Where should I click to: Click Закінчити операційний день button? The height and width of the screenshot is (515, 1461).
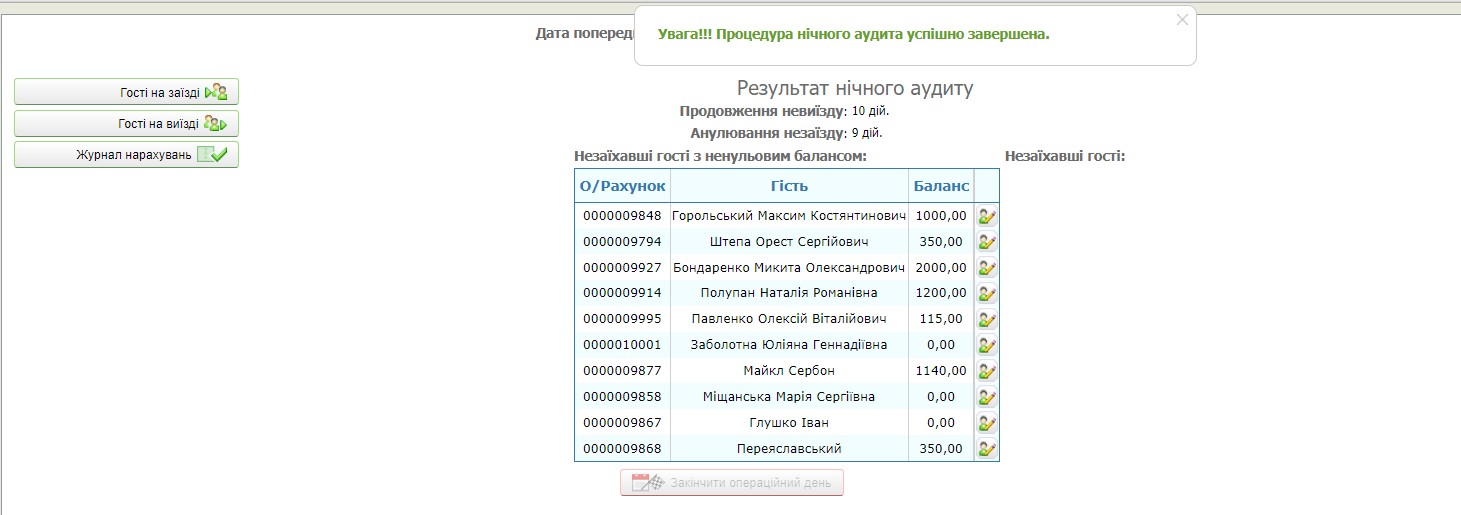[732, 483]
